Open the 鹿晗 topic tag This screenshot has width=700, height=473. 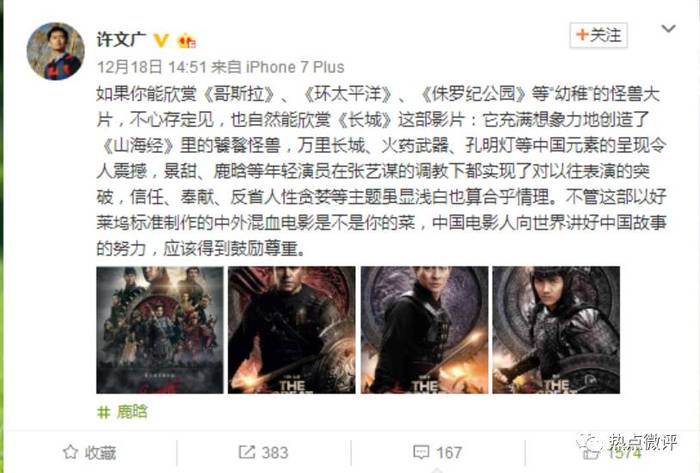132,411
